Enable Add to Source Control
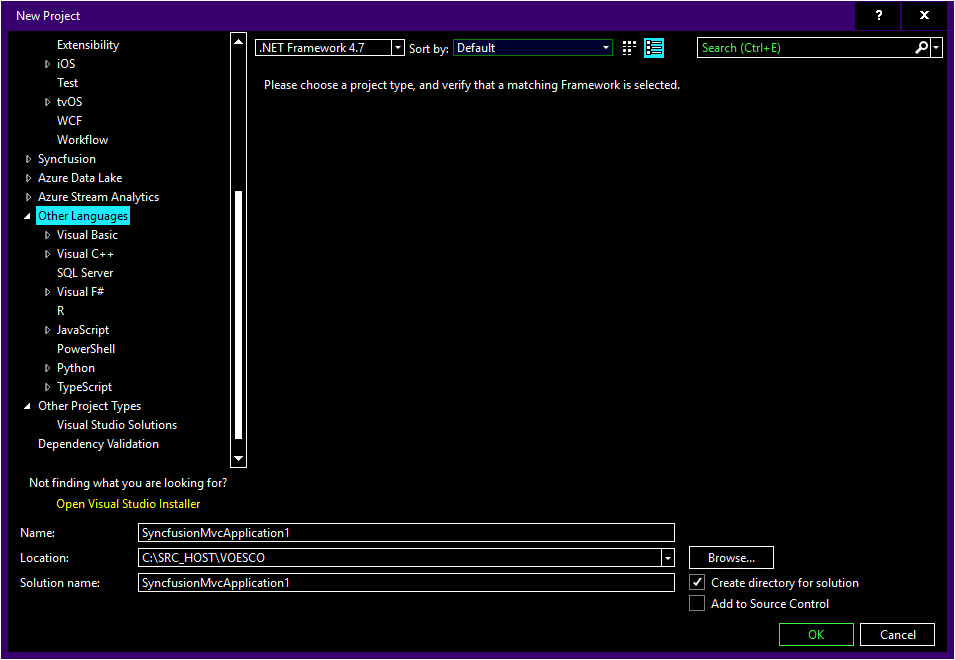This screenshot has height=660, width=955. (697, 603)
